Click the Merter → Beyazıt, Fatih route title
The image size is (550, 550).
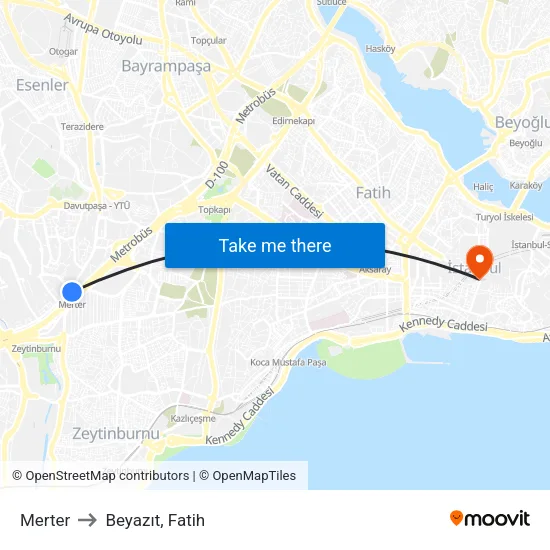tap(112, 520)
